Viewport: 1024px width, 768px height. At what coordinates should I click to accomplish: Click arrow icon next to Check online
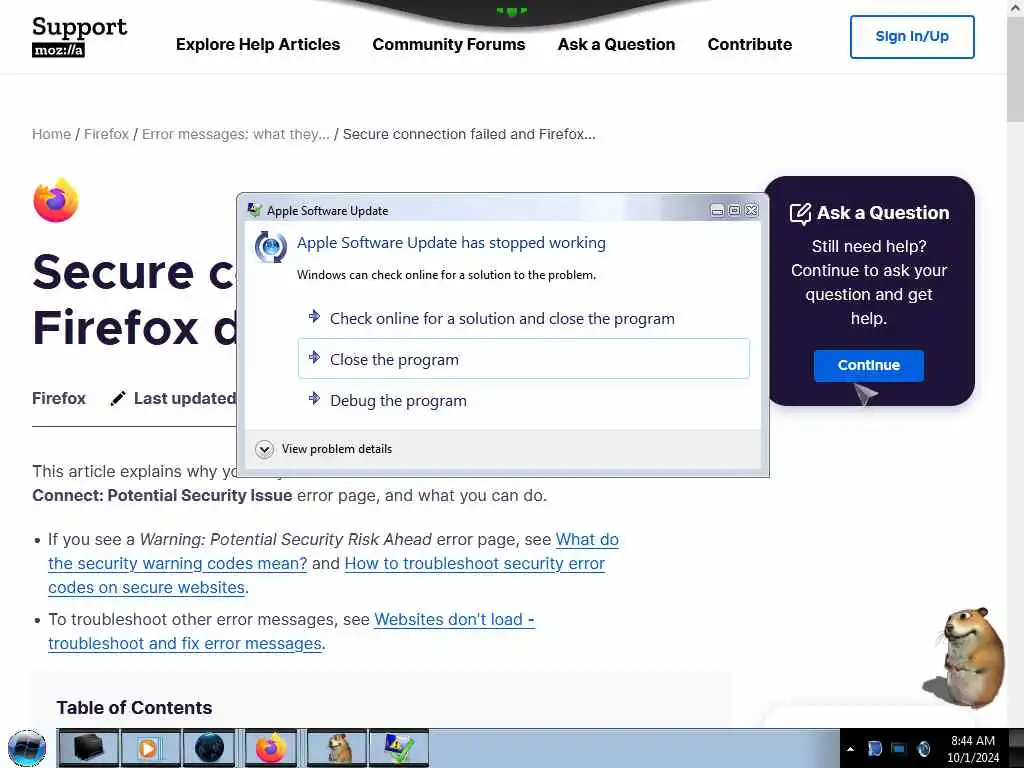click(x=314, y=316)
